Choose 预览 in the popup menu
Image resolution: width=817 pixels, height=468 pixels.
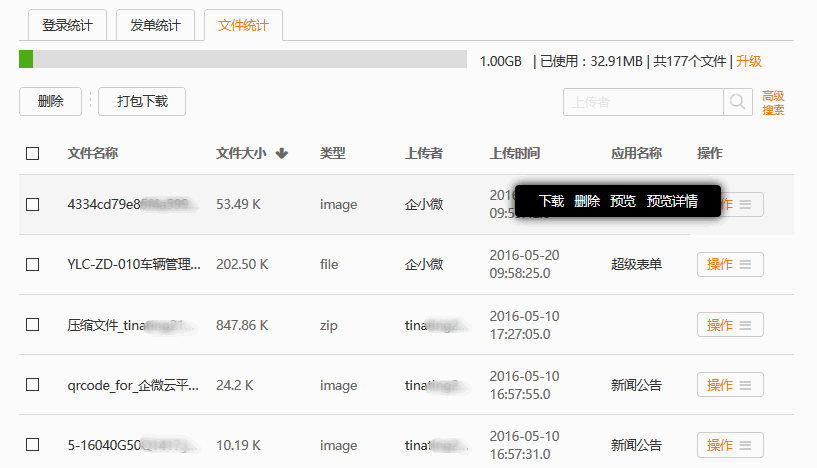[x=623, y=201]
